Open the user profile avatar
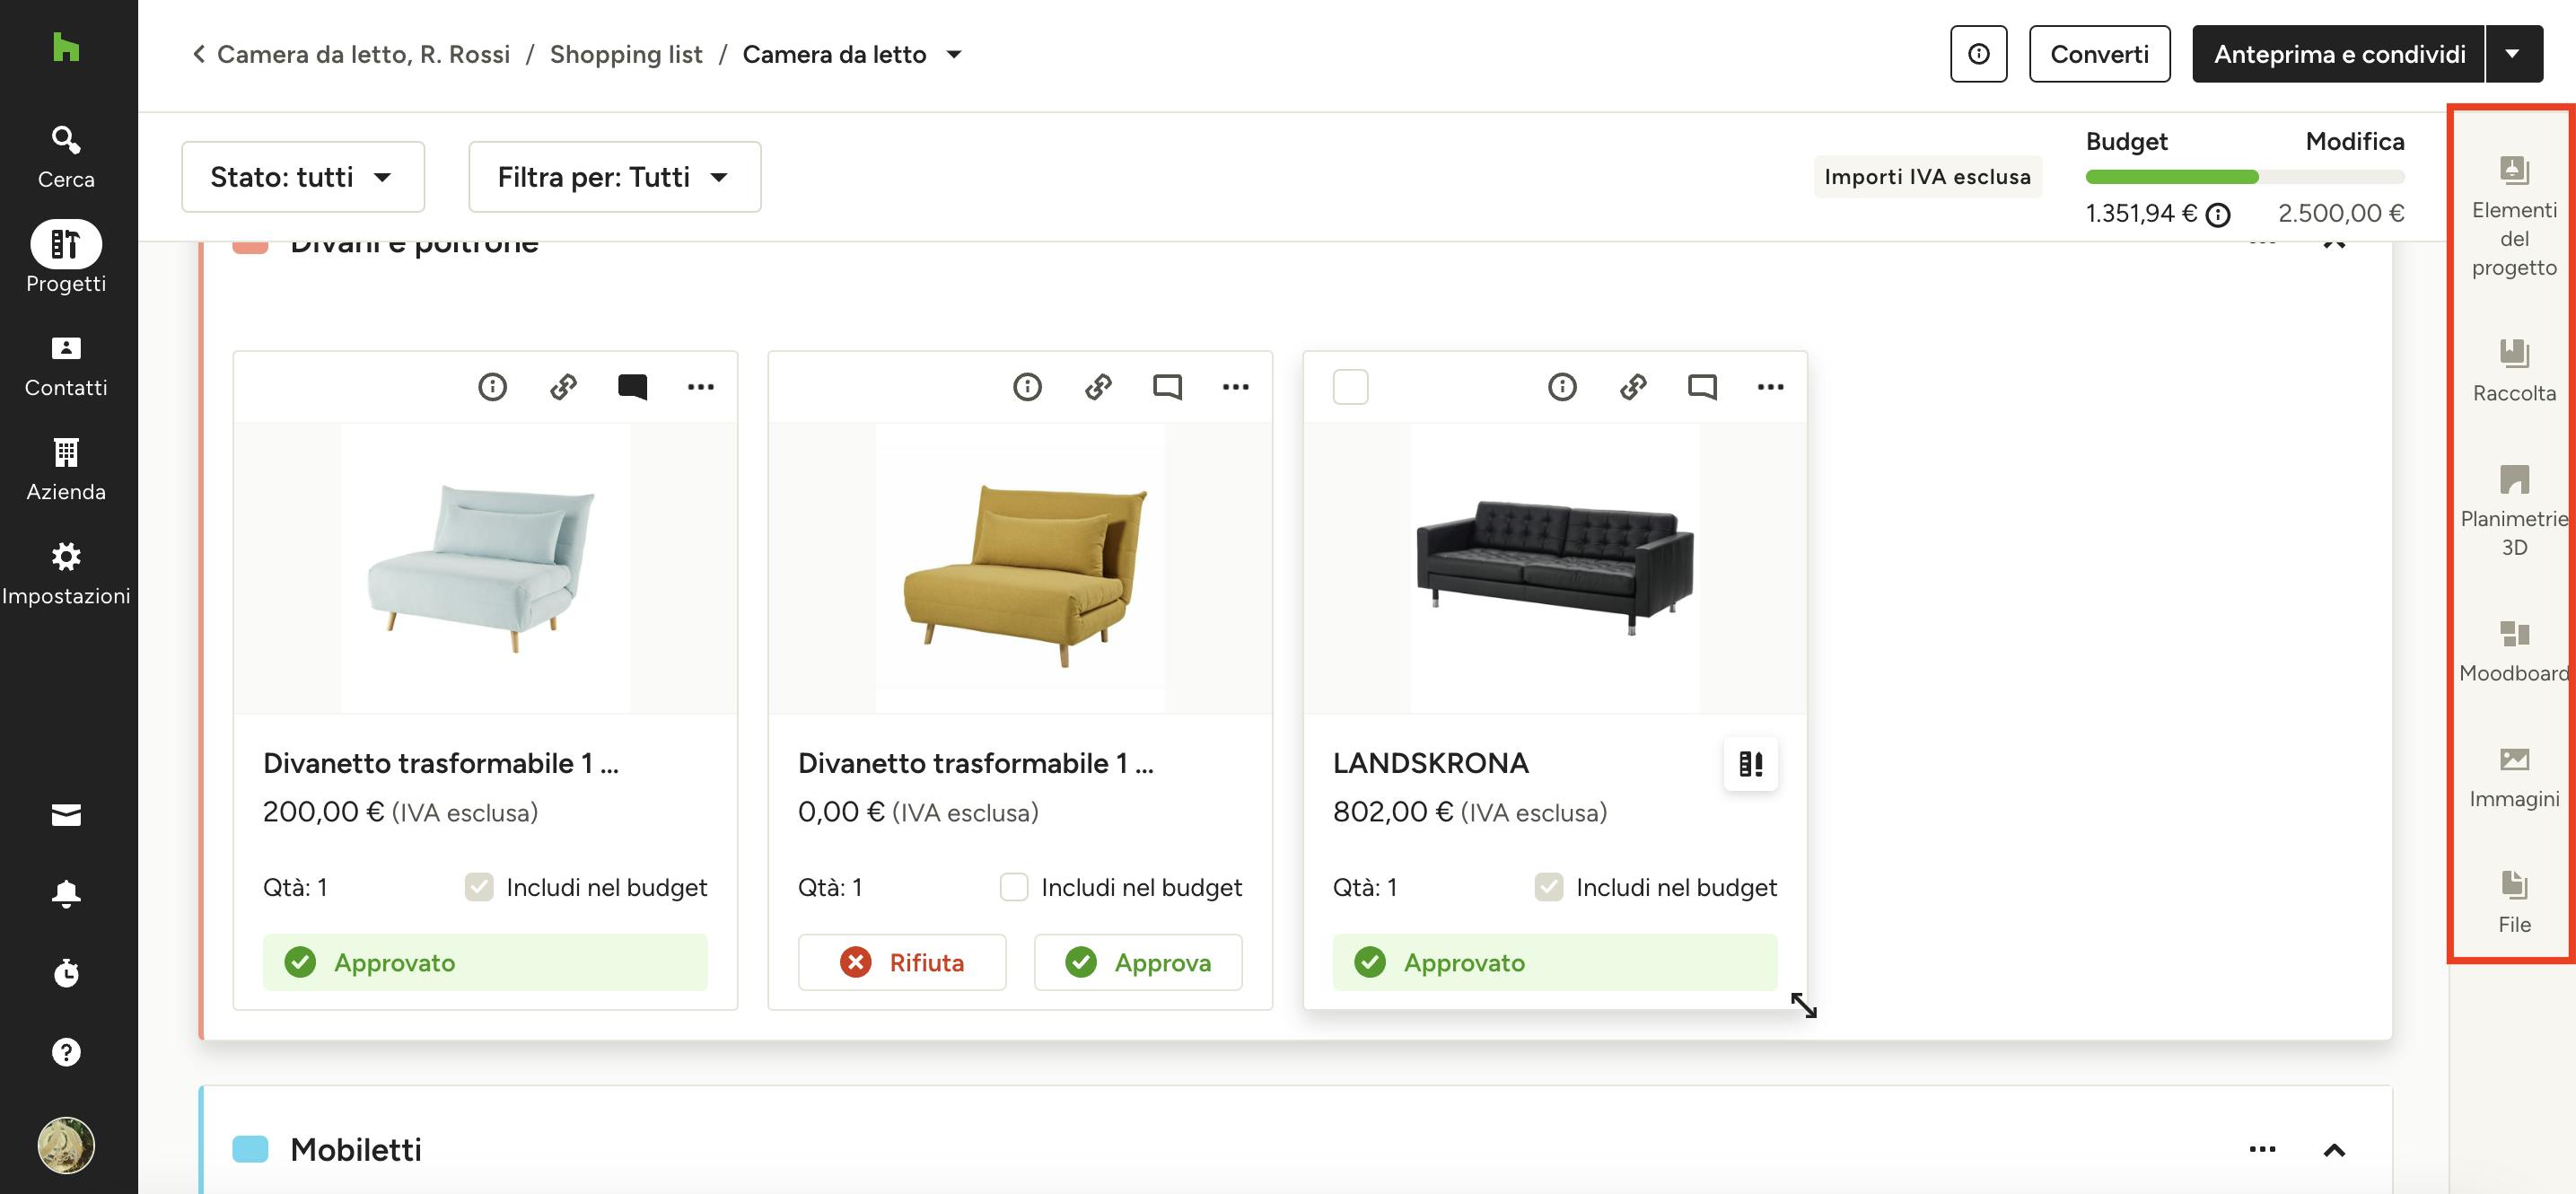Image resolution: width=2576 pixels, height=1194 pixels. 66,1145
